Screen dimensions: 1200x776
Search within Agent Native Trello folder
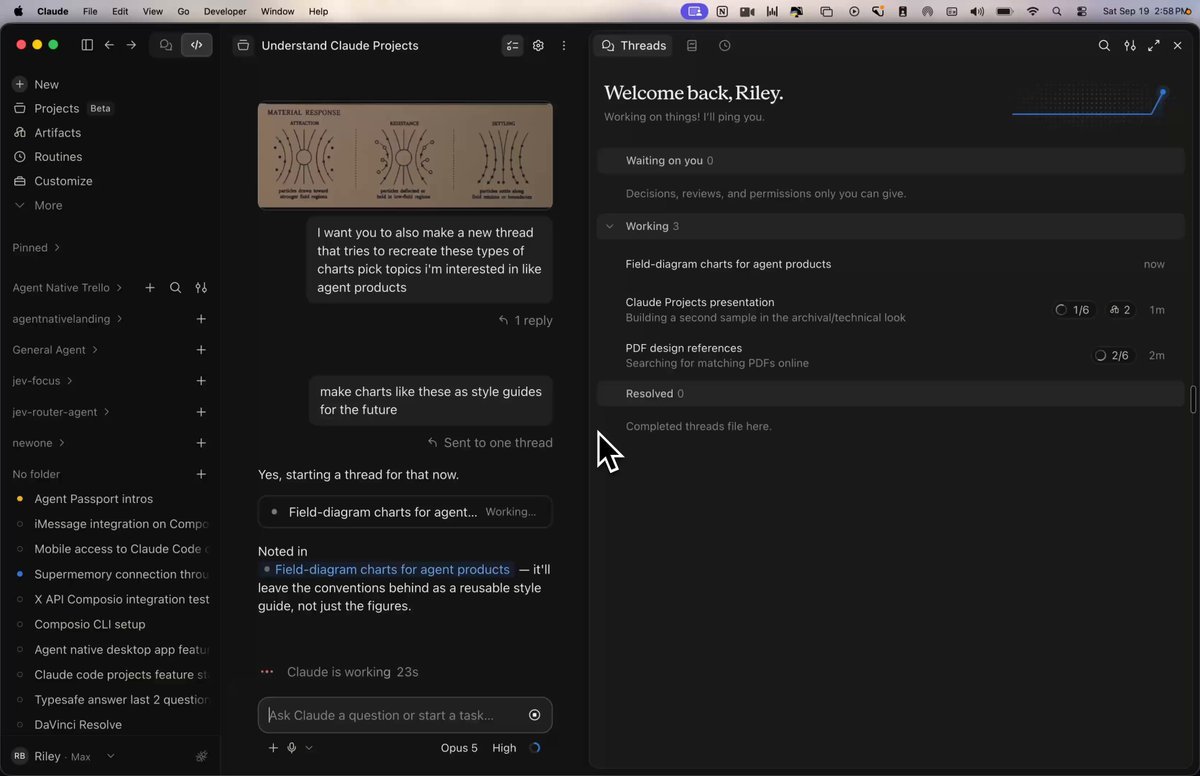[175, 288]
